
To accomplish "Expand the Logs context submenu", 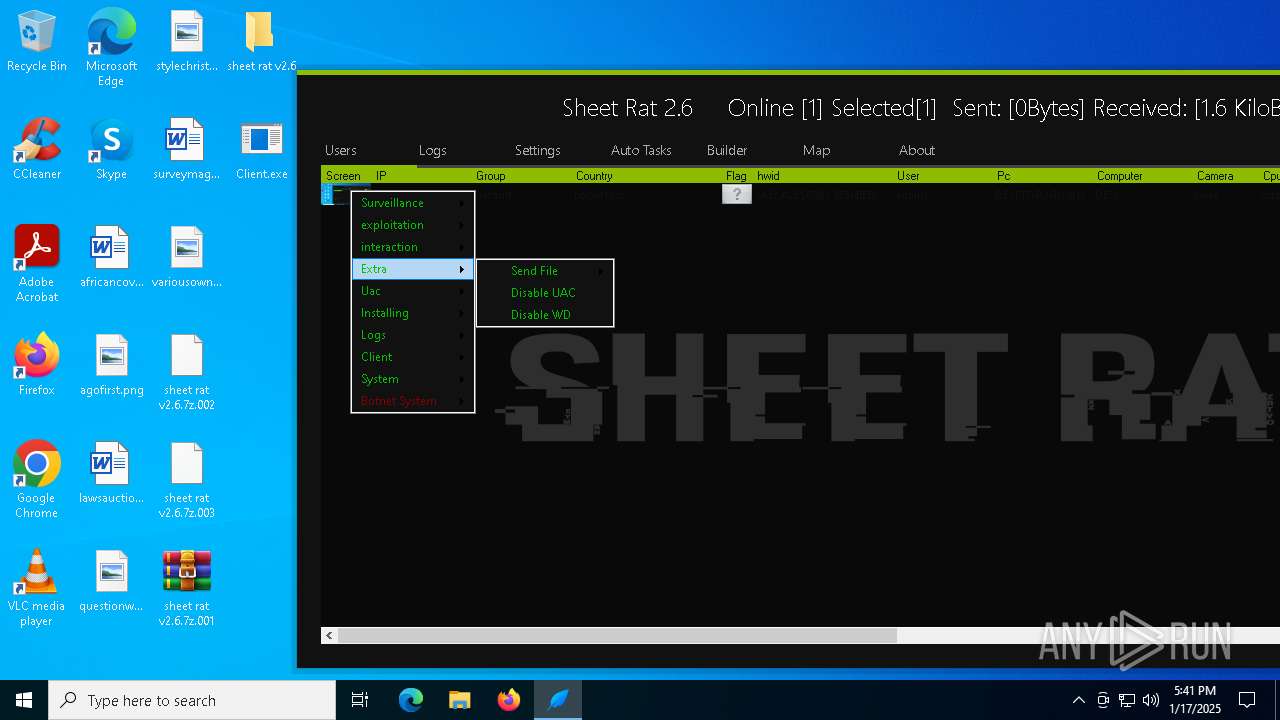I will (x=413, y=335).
